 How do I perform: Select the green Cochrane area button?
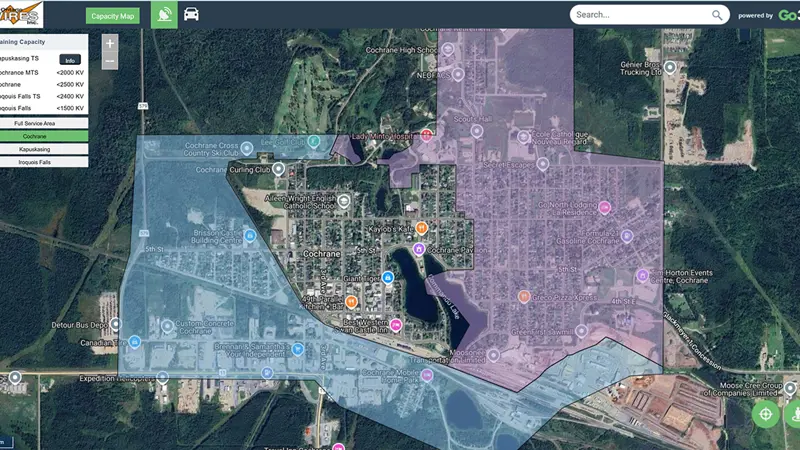tap(44, 136)
